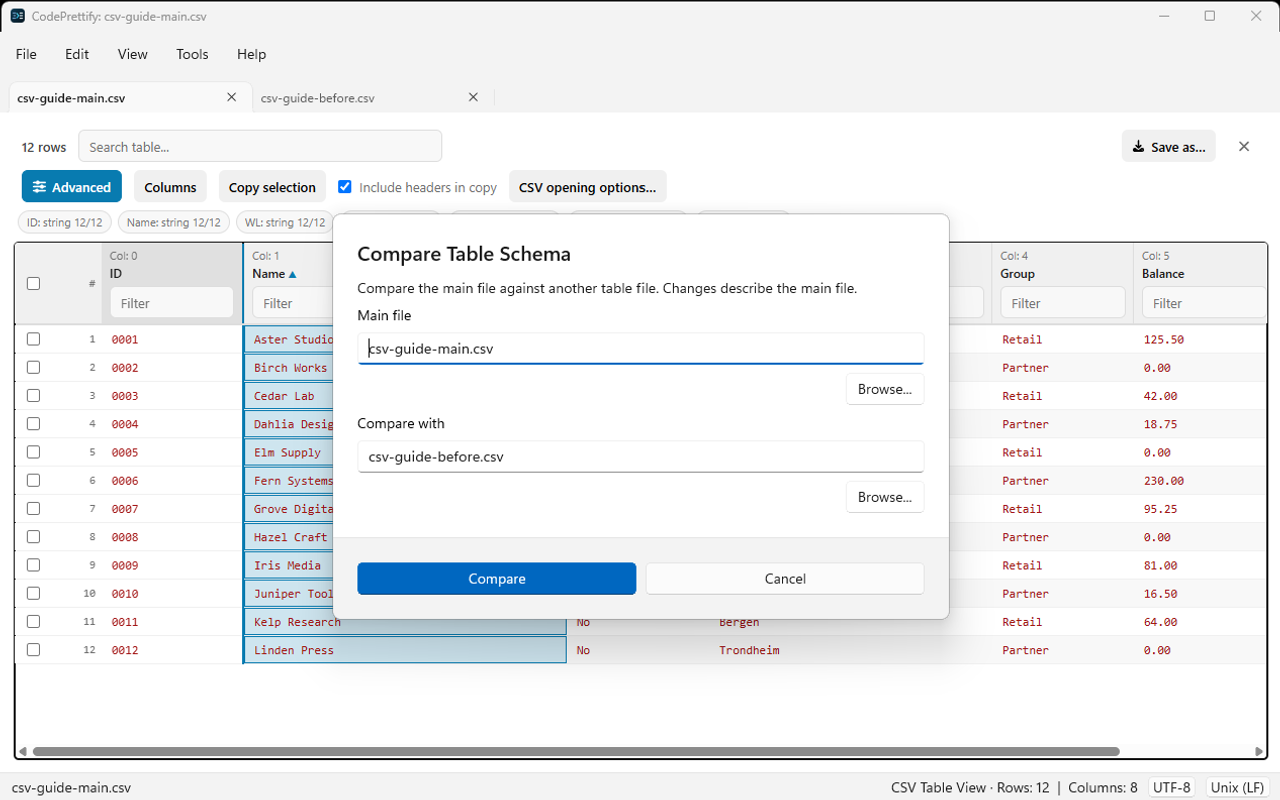Focus the Main file path field
Image resolution: width=1280 pixels, height=800 pixels.
640,349
